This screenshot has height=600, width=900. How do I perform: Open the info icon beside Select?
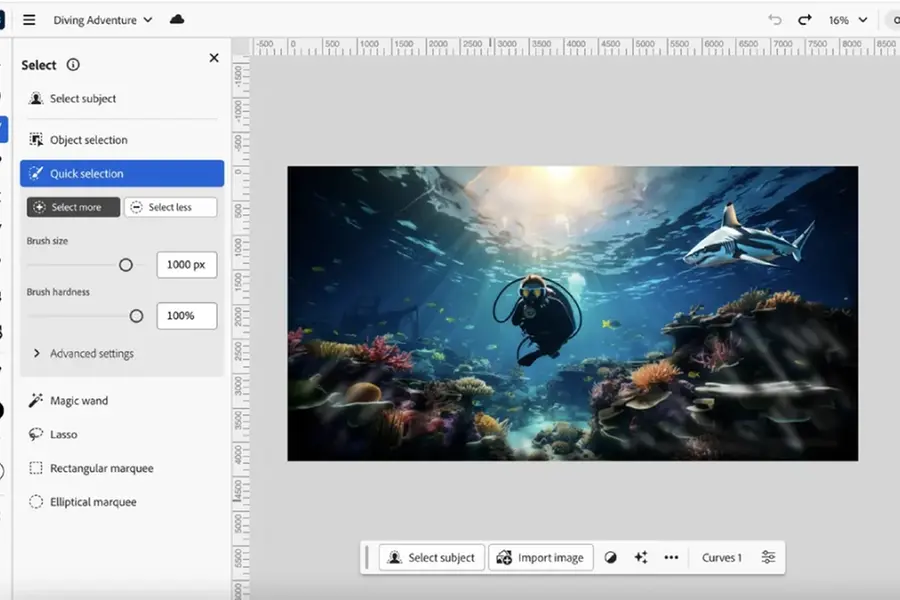coord(72,65)
